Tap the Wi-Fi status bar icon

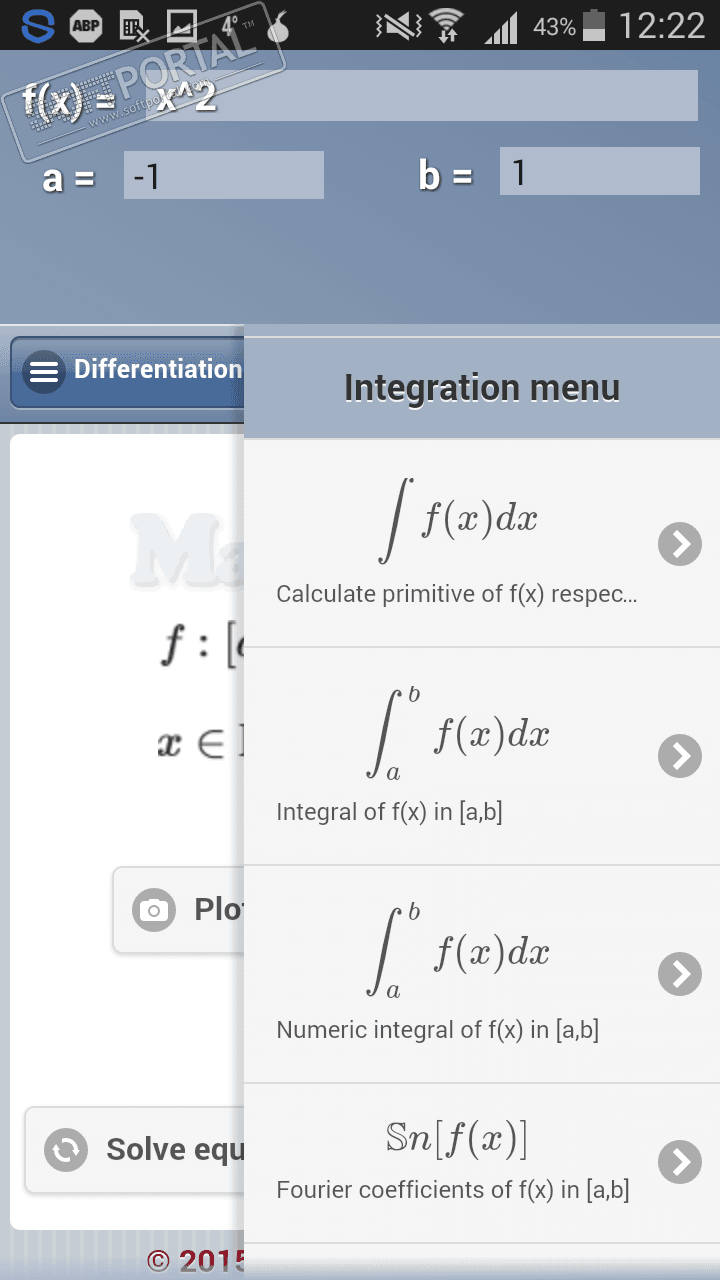click(446, 26)
